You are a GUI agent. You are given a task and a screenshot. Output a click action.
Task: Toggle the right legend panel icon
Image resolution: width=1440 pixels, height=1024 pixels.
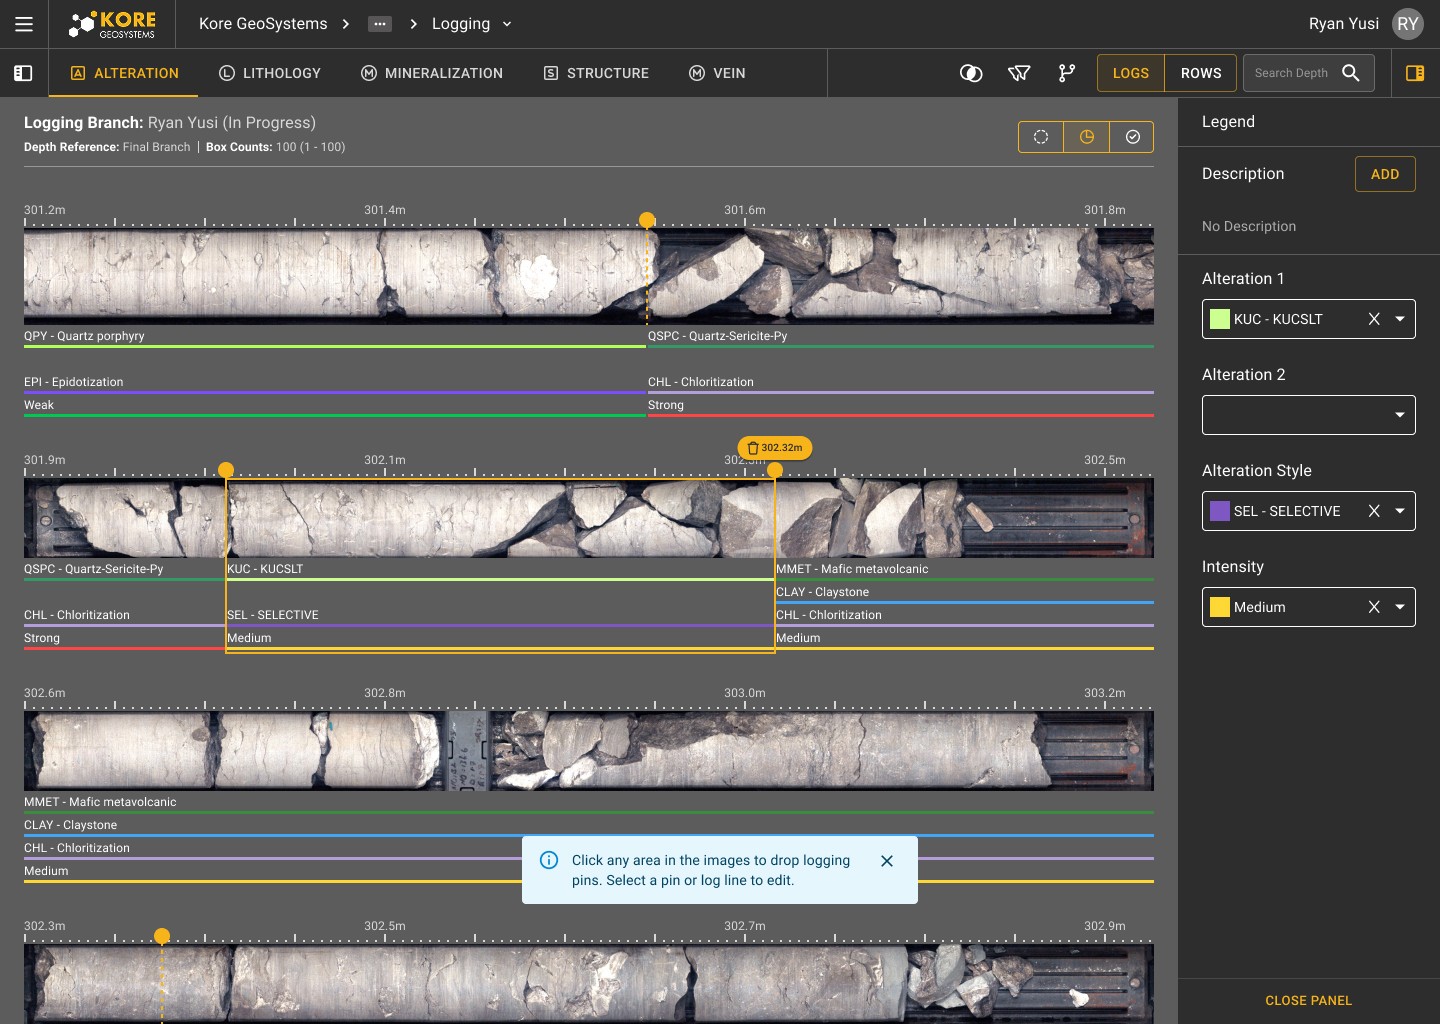[1415, 73]
